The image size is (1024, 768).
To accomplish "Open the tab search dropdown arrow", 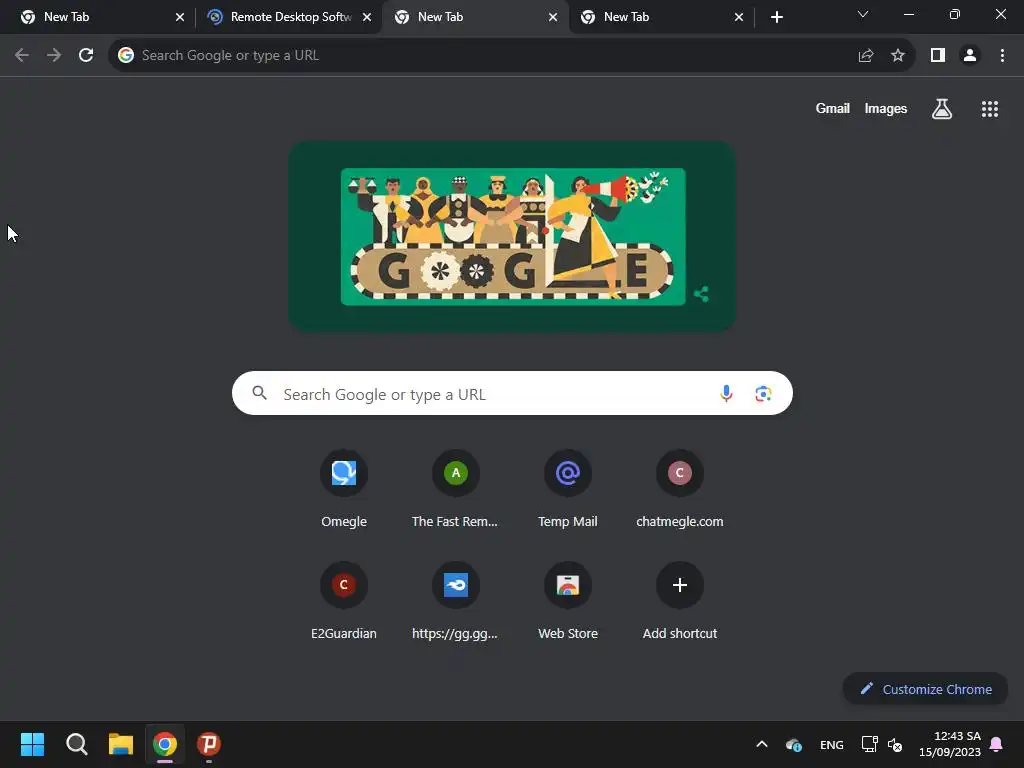I will point(863,14).
